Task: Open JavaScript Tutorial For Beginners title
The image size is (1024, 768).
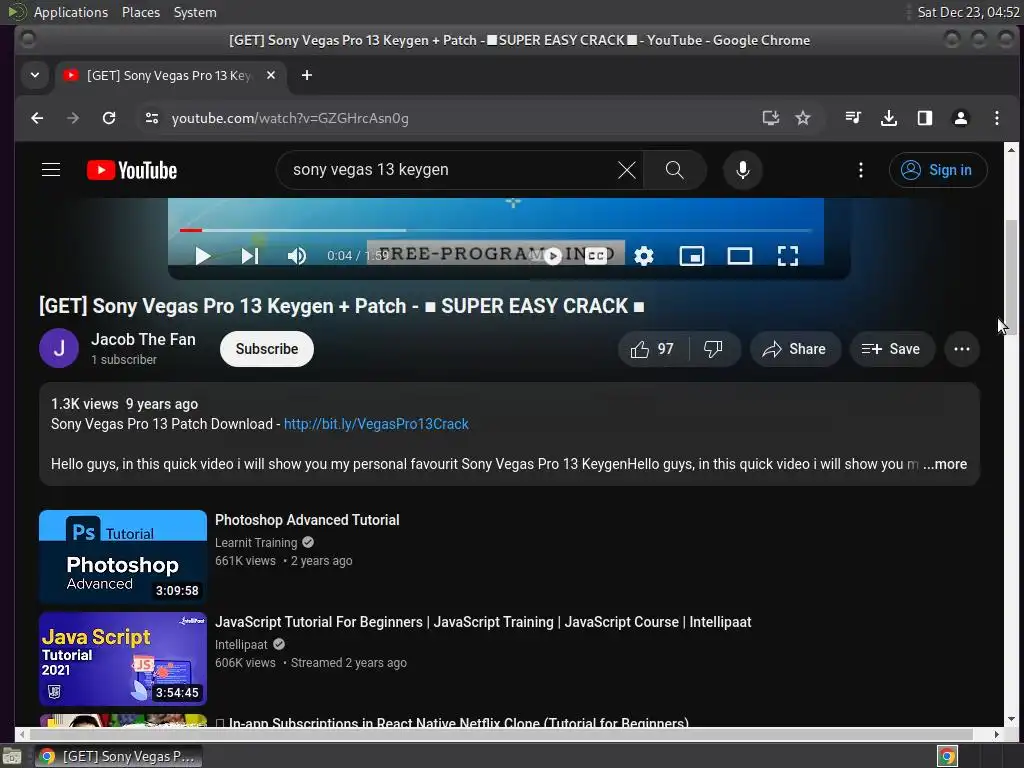Action: (x=483, y=622)
